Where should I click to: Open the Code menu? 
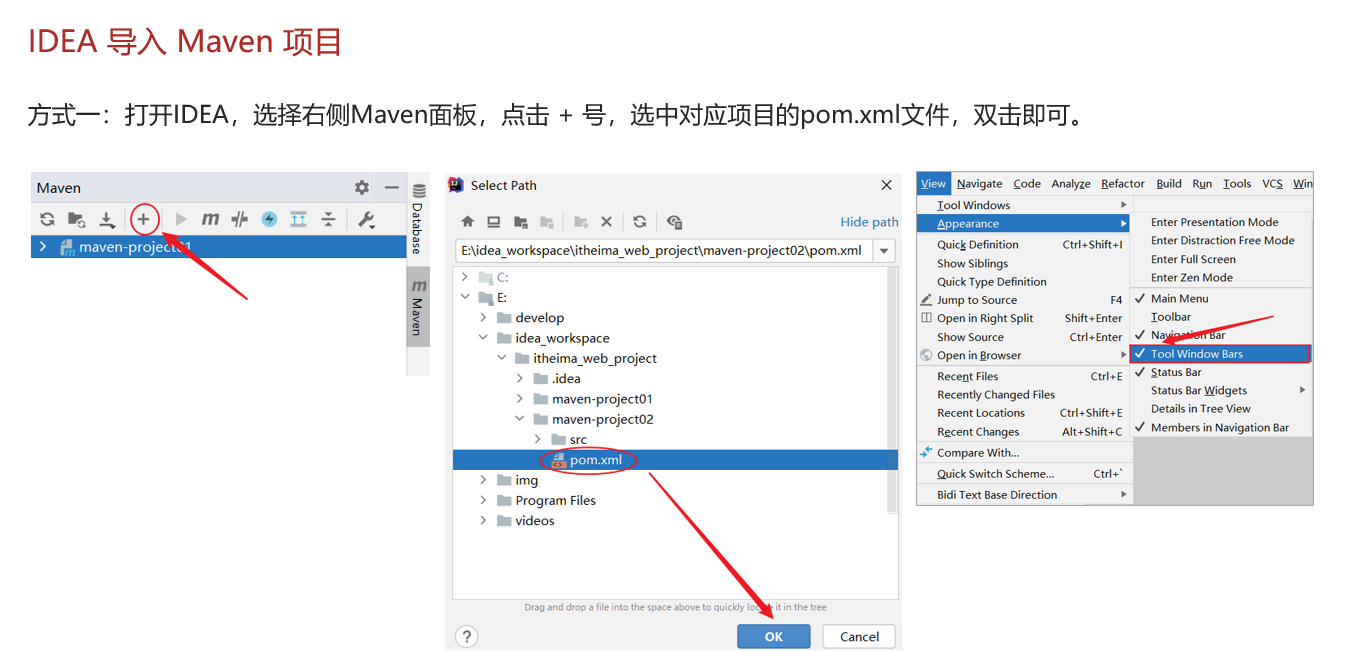1027,183
